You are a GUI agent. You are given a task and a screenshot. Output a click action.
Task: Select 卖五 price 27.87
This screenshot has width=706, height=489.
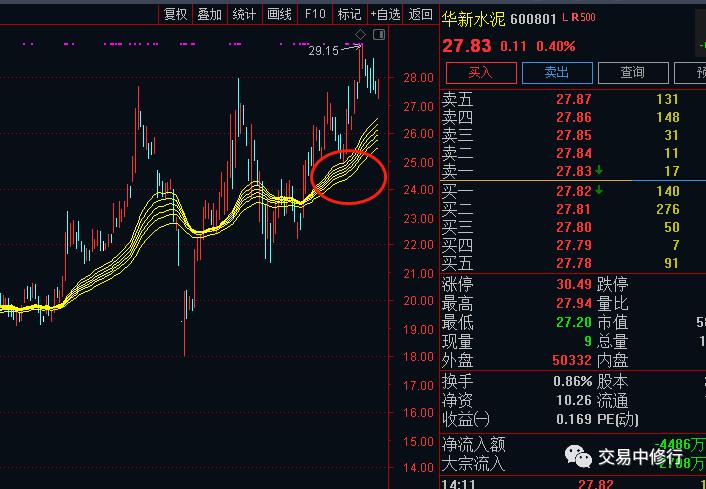(x=573, y=99)
